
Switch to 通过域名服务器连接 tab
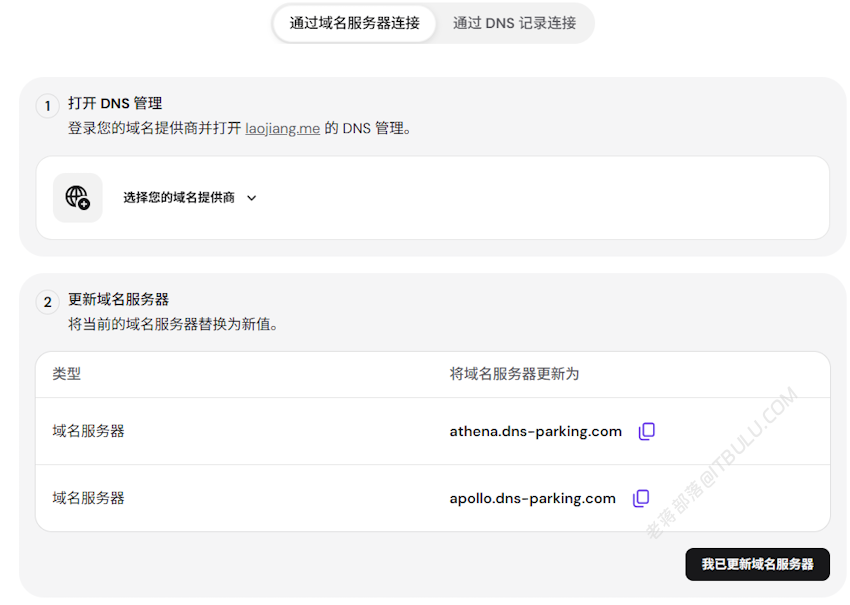click(x=354, y=23)
